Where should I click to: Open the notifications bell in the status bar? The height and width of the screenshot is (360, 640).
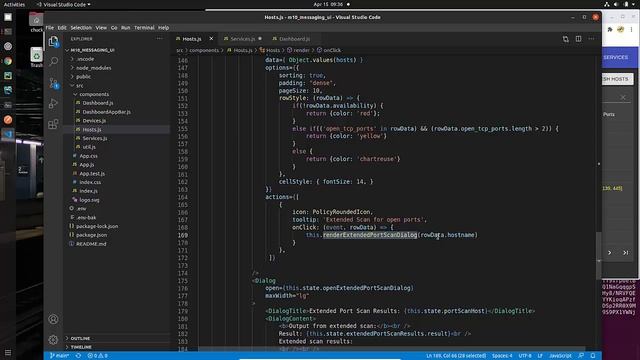click(593, 356)
